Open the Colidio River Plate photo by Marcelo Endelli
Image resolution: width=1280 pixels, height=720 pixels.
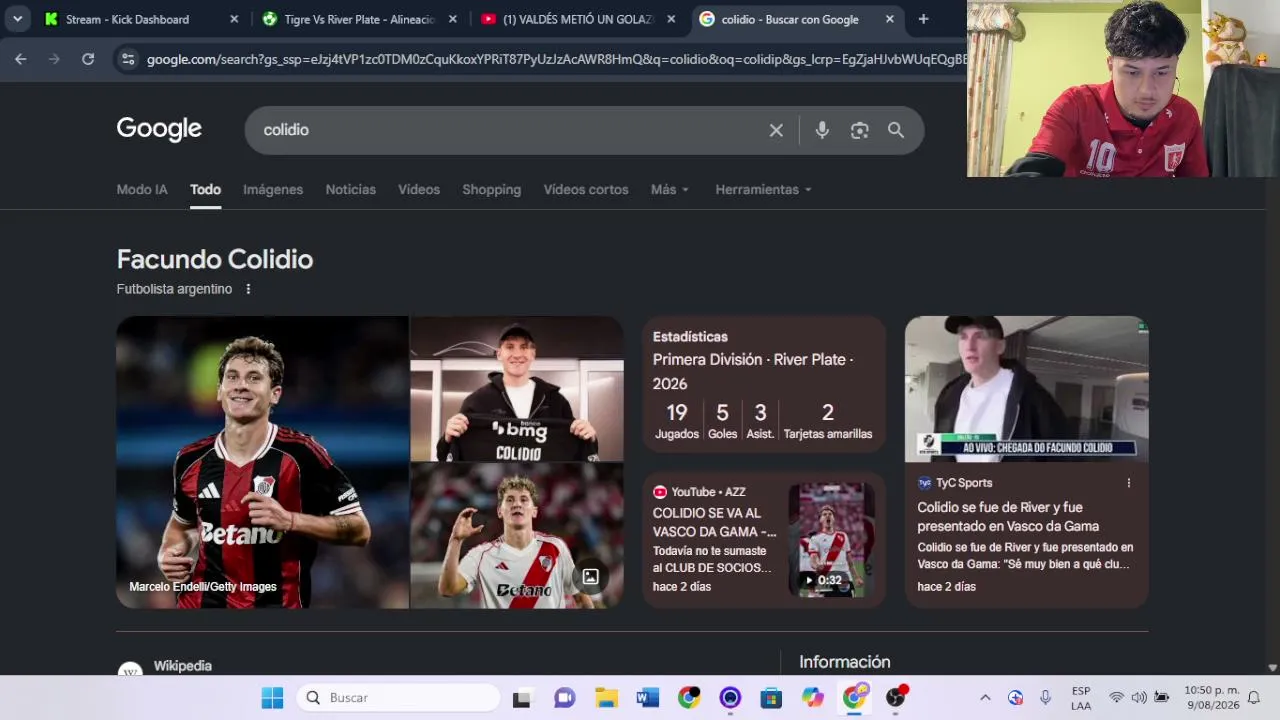pyautogui.click(x=262, y=462)
